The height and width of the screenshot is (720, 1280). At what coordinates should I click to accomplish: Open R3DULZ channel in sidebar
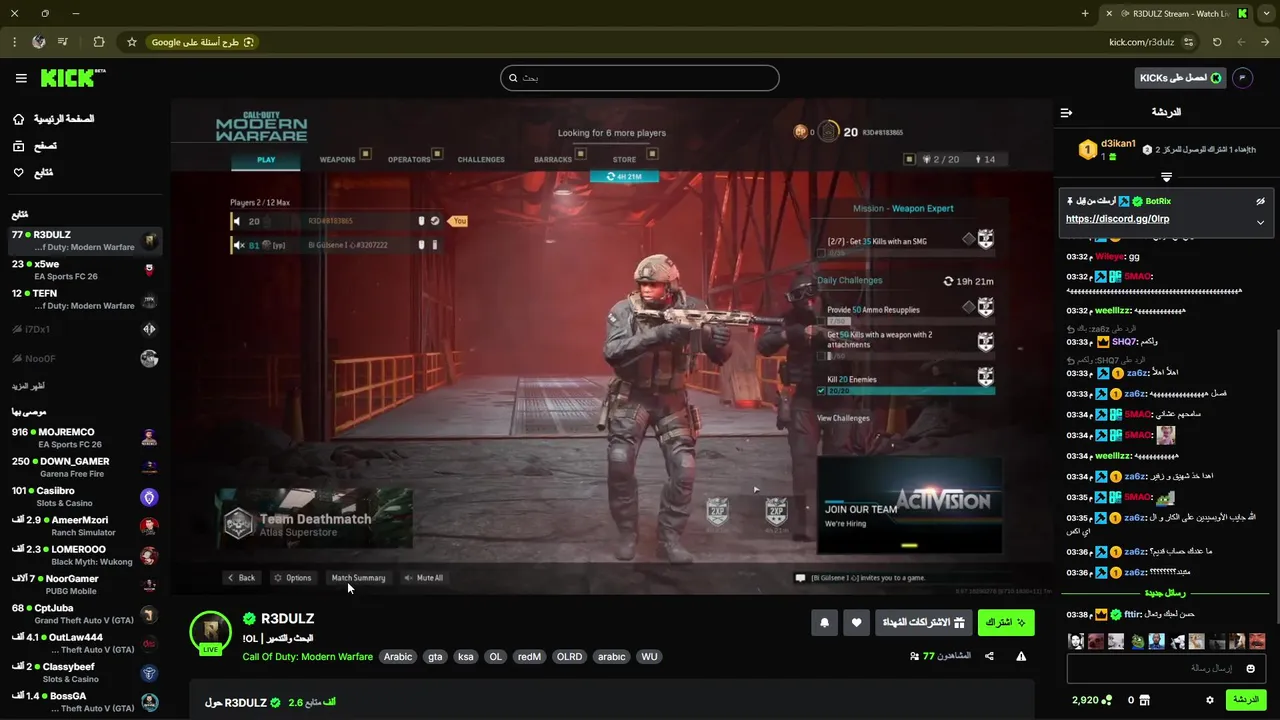[84, 241]
